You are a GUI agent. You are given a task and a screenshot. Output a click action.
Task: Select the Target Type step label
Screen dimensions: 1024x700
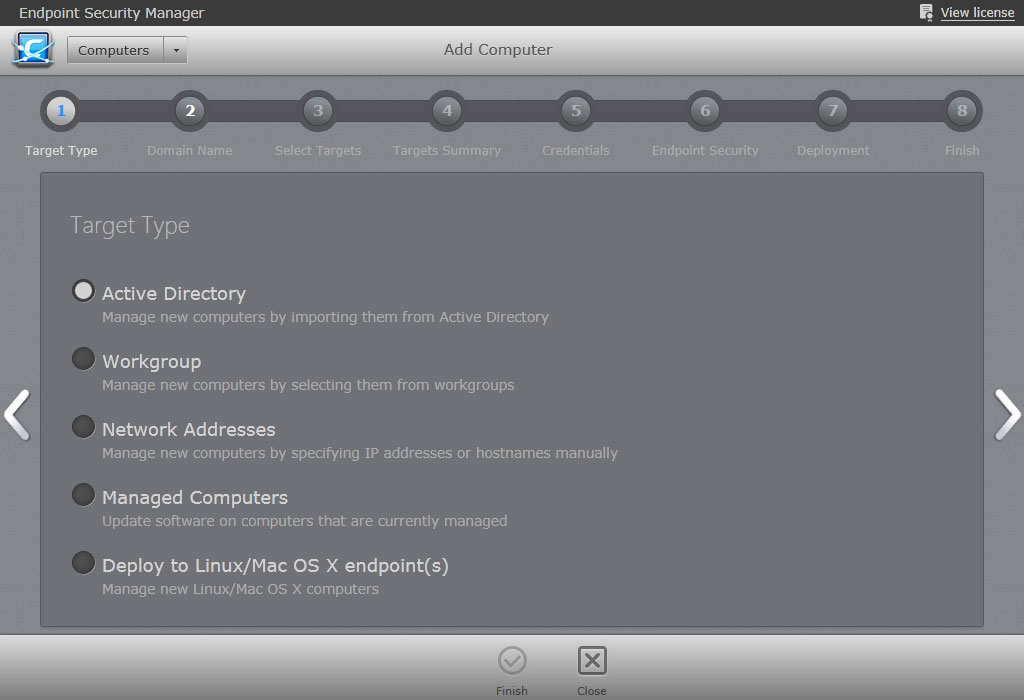pos(61,151)
